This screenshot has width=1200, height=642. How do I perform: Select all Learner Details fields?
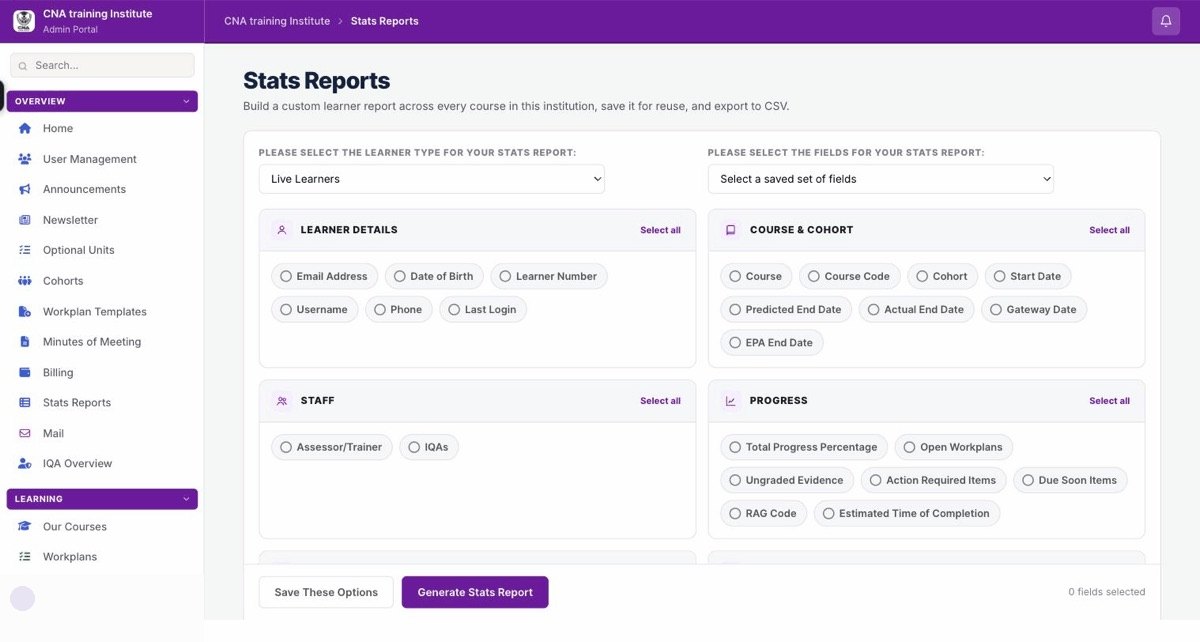pyautogui.click(x=660, y=230)
